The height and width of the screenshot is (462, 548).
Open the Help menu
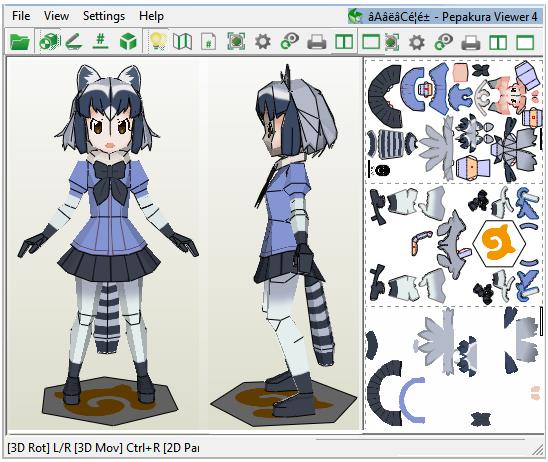[x=151, y=16]
